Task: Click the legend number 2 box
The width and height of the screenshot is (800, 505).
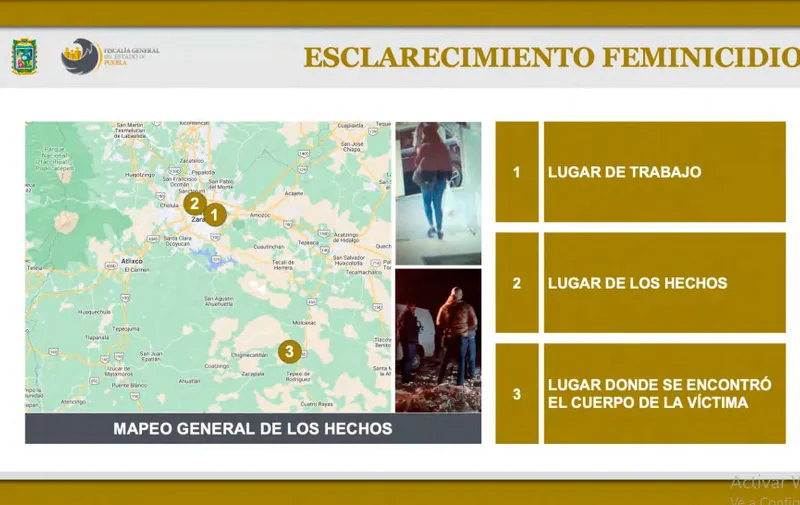Action: pos(517,283)
